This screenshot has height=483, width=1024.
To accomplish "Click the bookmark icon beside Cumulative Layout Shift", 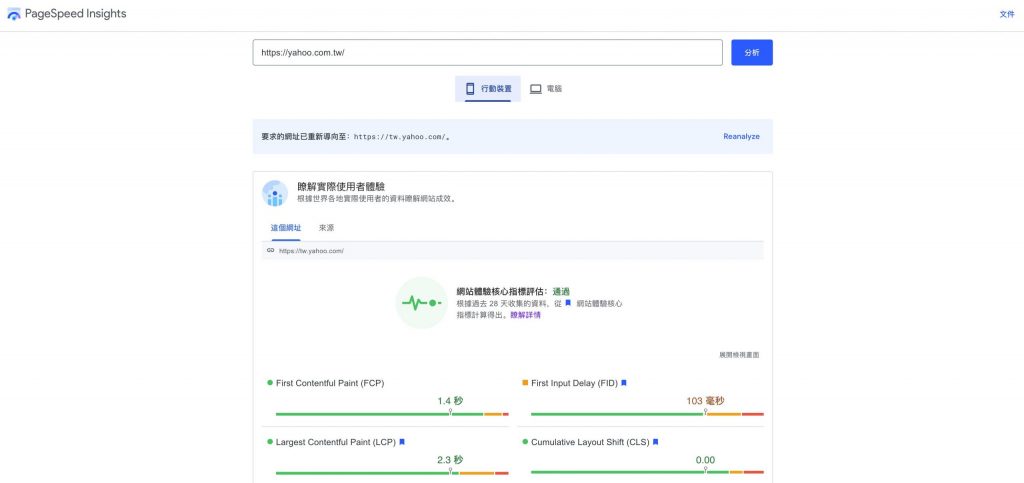I will (655, 442).
